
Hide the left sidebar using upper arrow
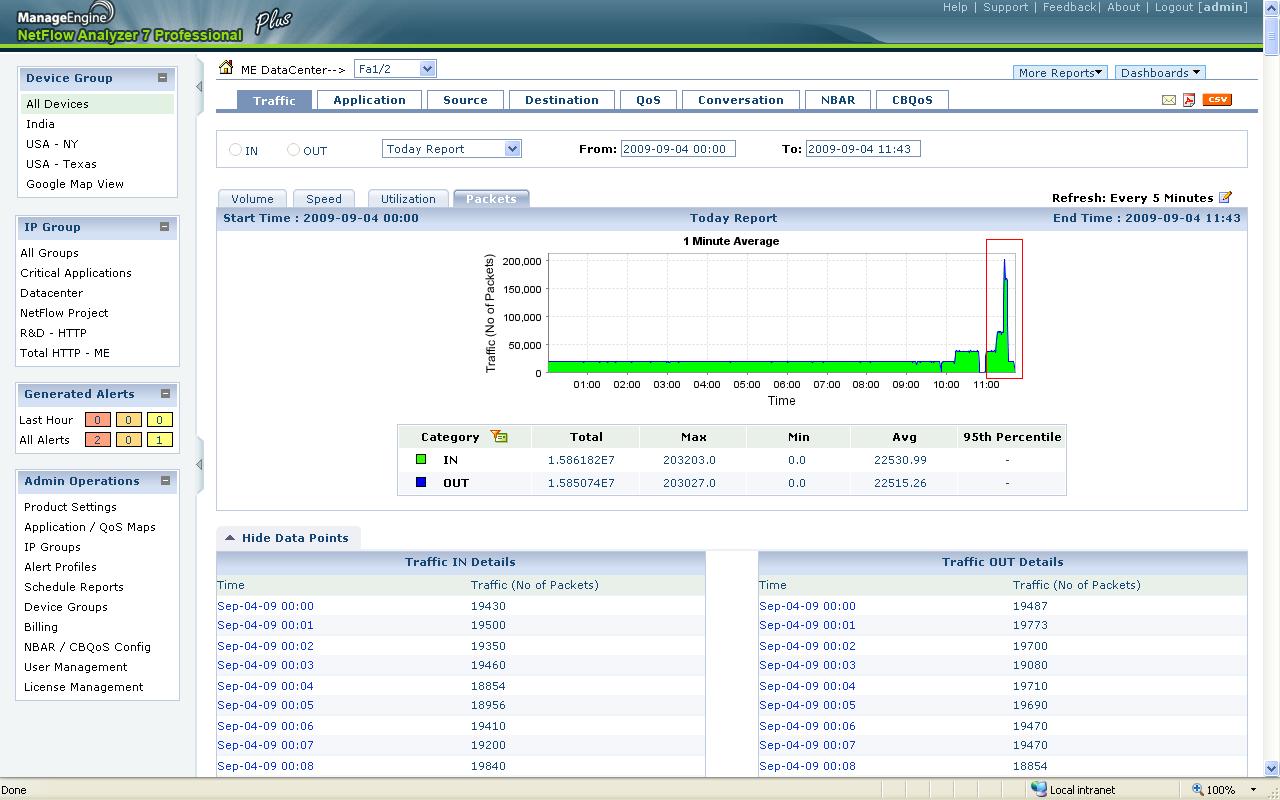[x=198, y=86]
